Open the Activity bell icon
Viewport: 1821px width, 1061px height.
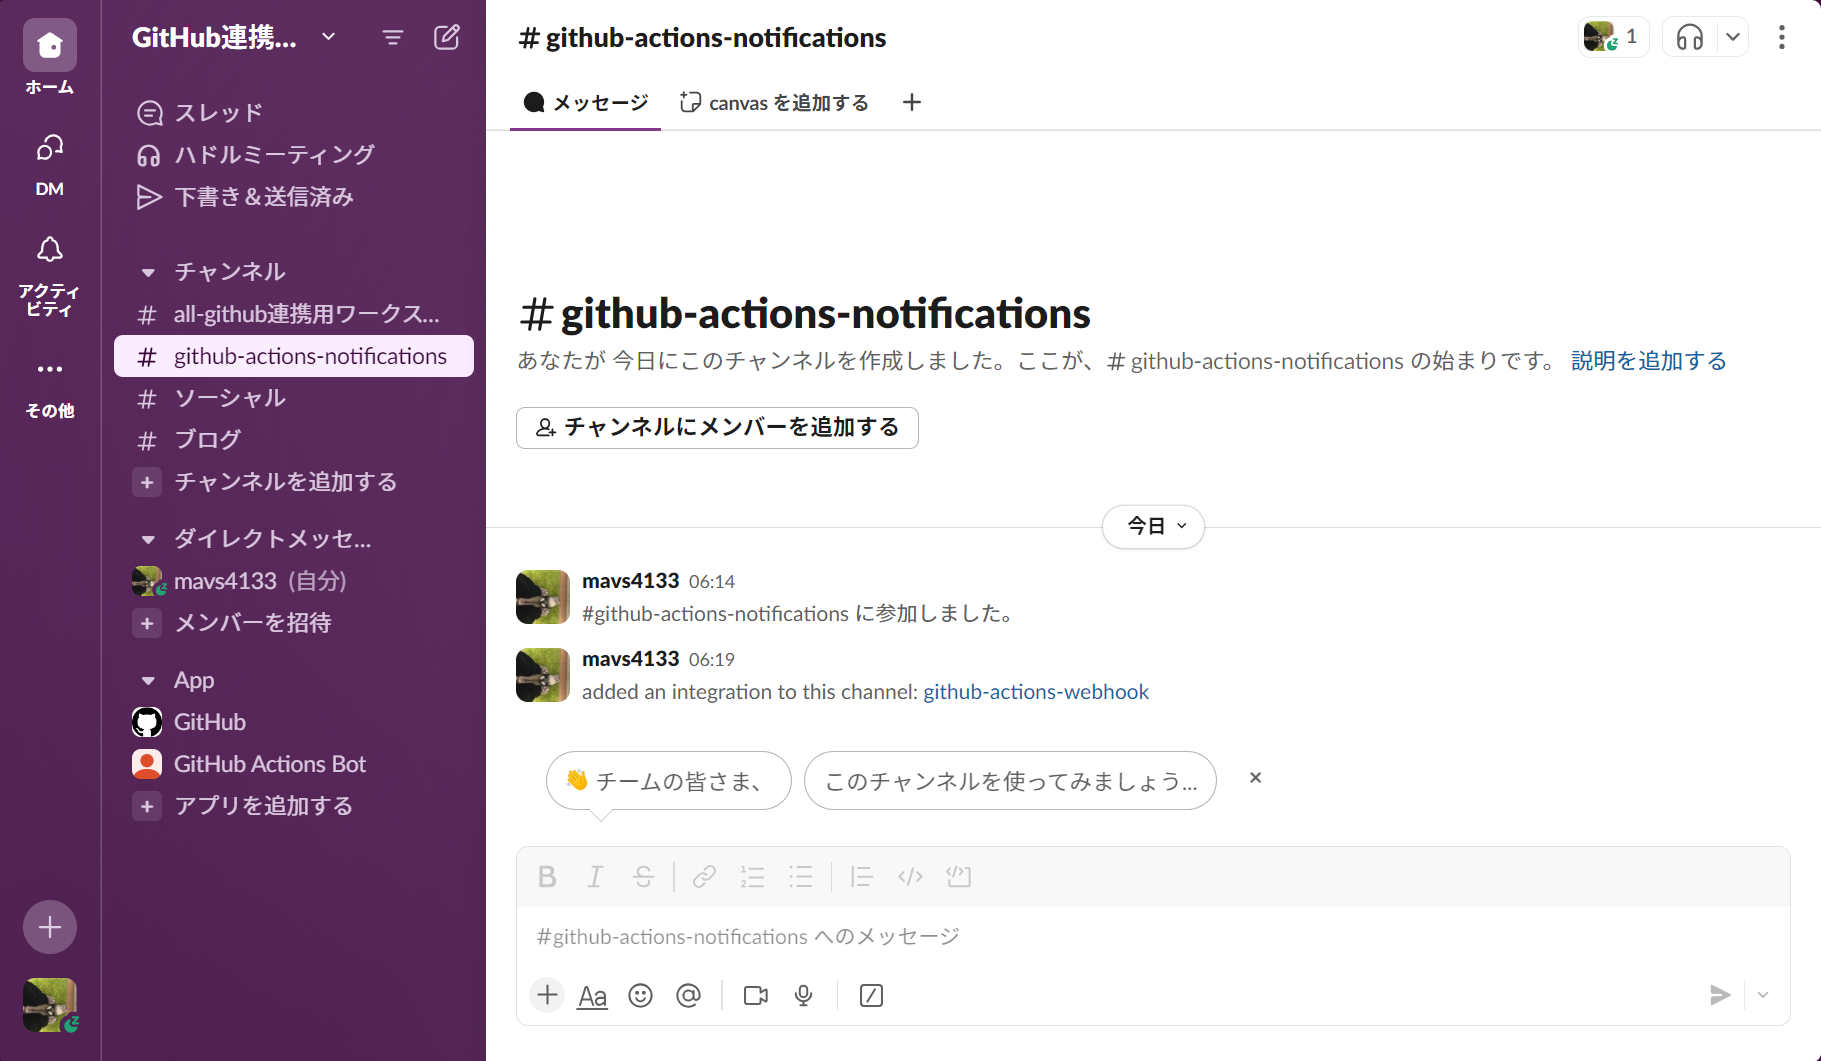point(50,249)
